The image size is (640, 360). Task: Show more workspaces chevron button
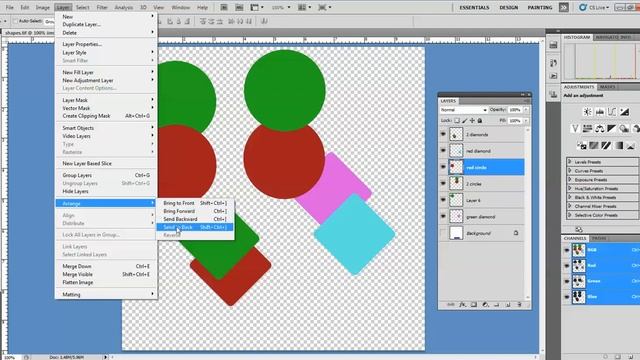(564, 7)
